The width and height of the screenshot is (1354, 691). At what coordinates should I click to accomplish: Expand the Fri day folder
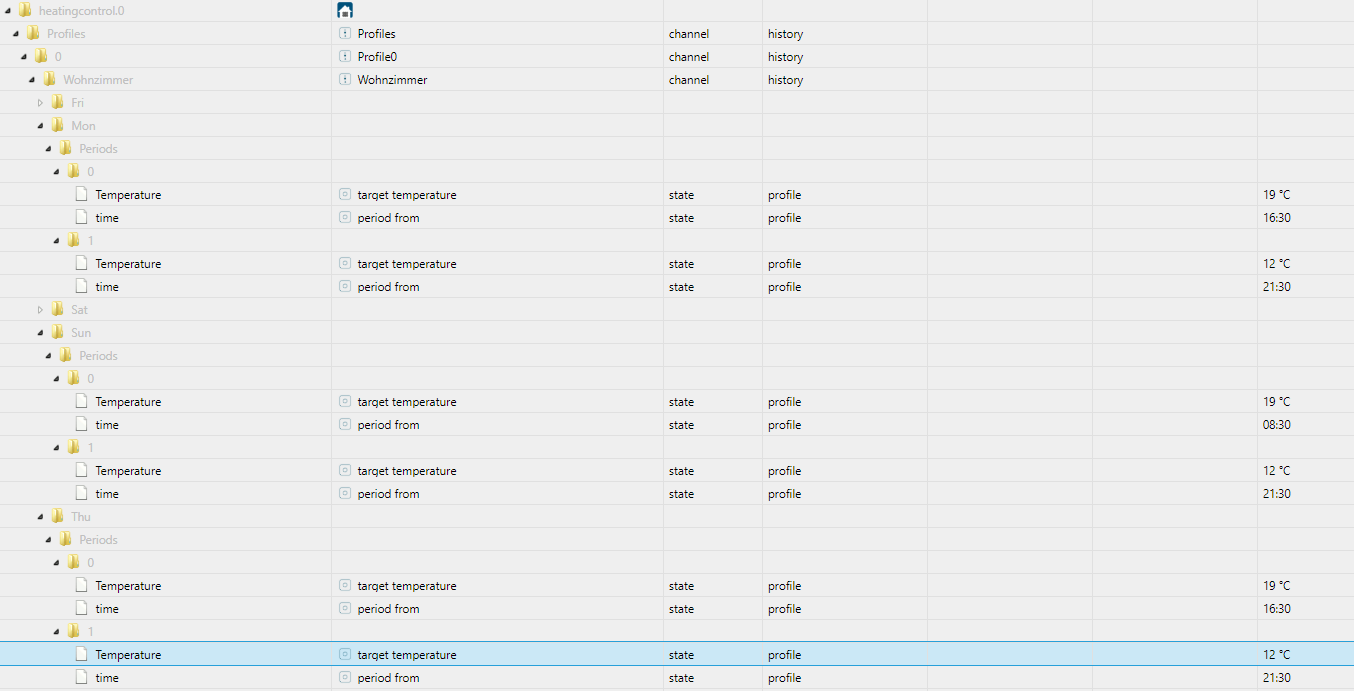[41, 103]
